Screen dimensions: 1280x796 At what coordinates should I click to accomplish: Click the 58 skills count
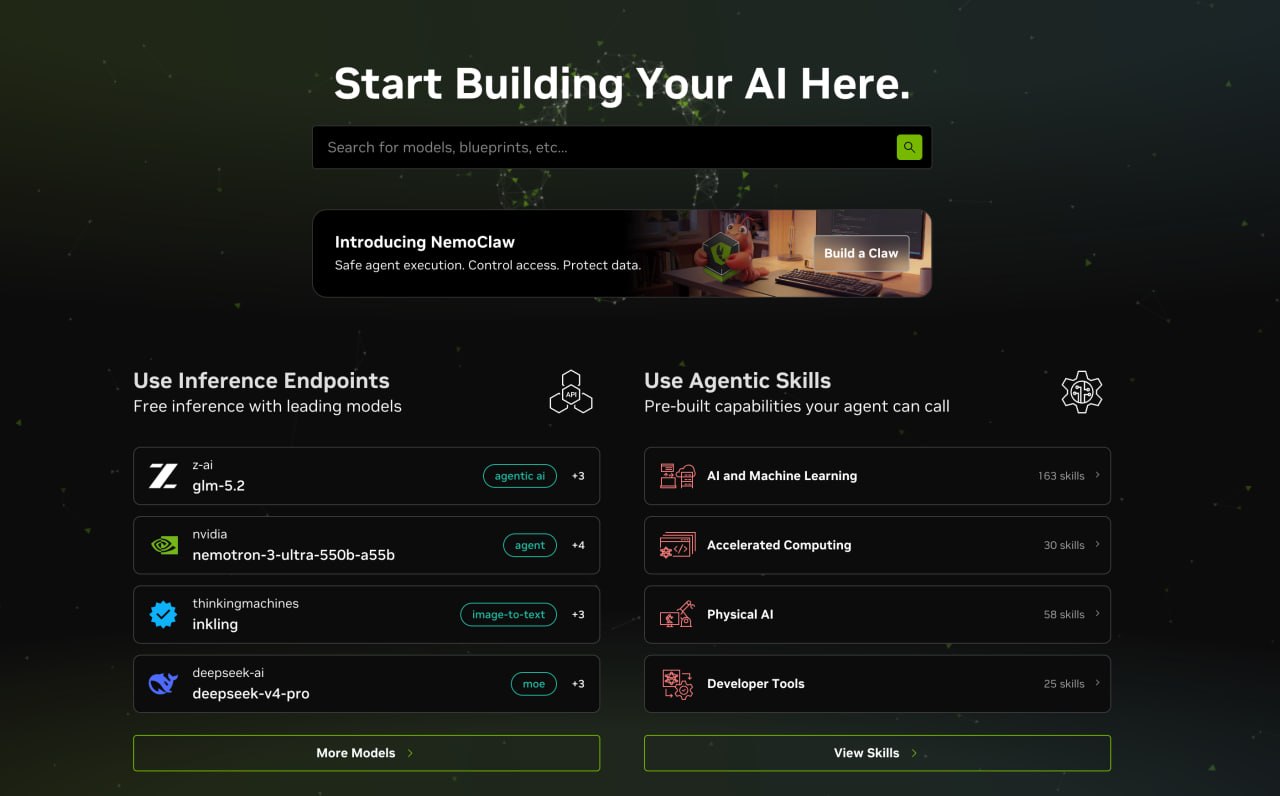[1064, 614]
